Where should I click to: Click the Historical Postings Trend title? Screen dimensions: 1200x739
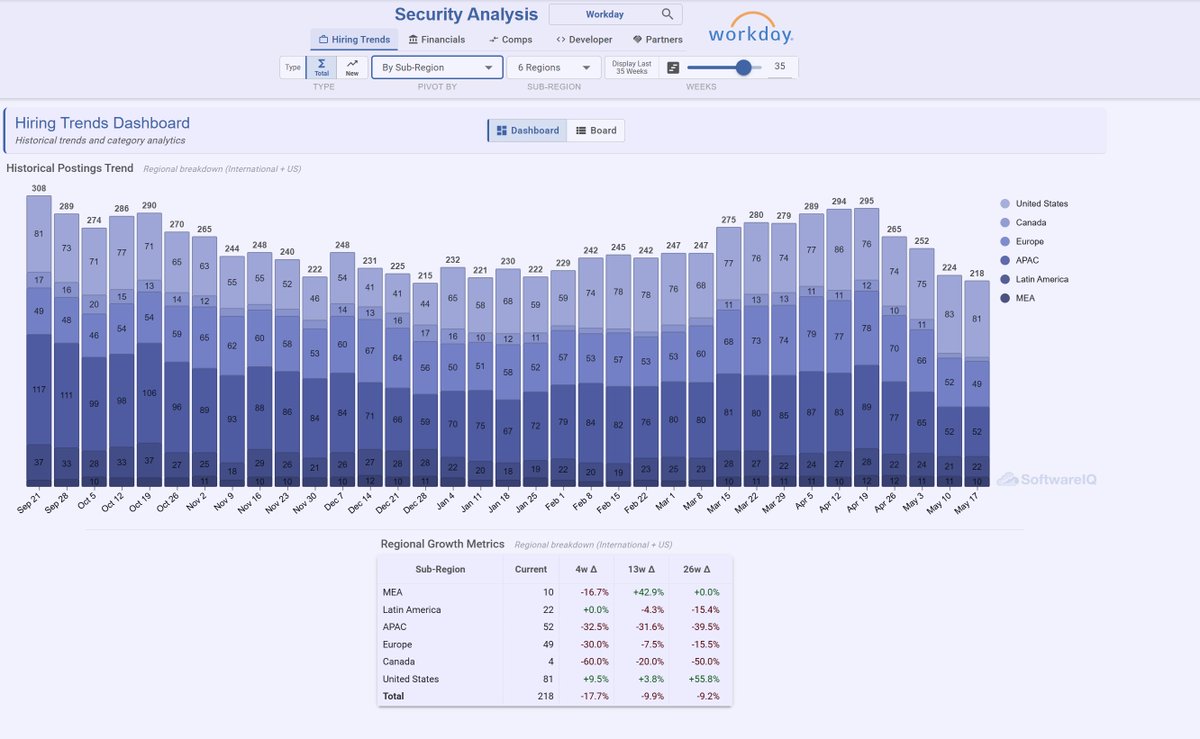click(x=69, y=168)
